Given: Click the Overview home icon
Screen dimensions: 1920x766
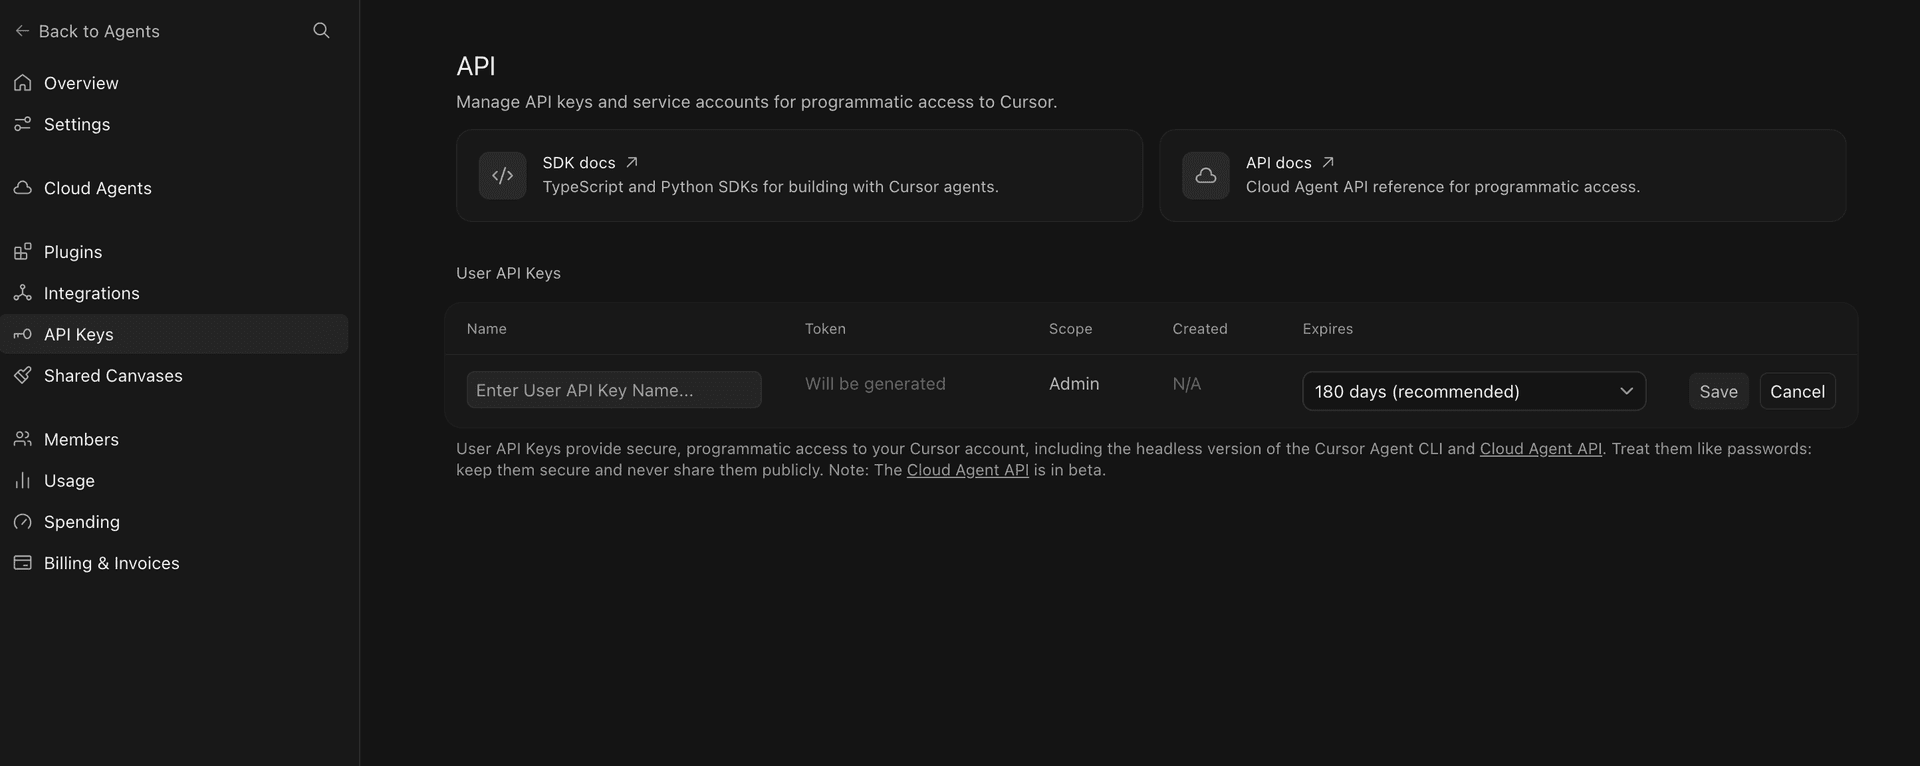Looking at the screenshot, I should click(x=22, y=83).
